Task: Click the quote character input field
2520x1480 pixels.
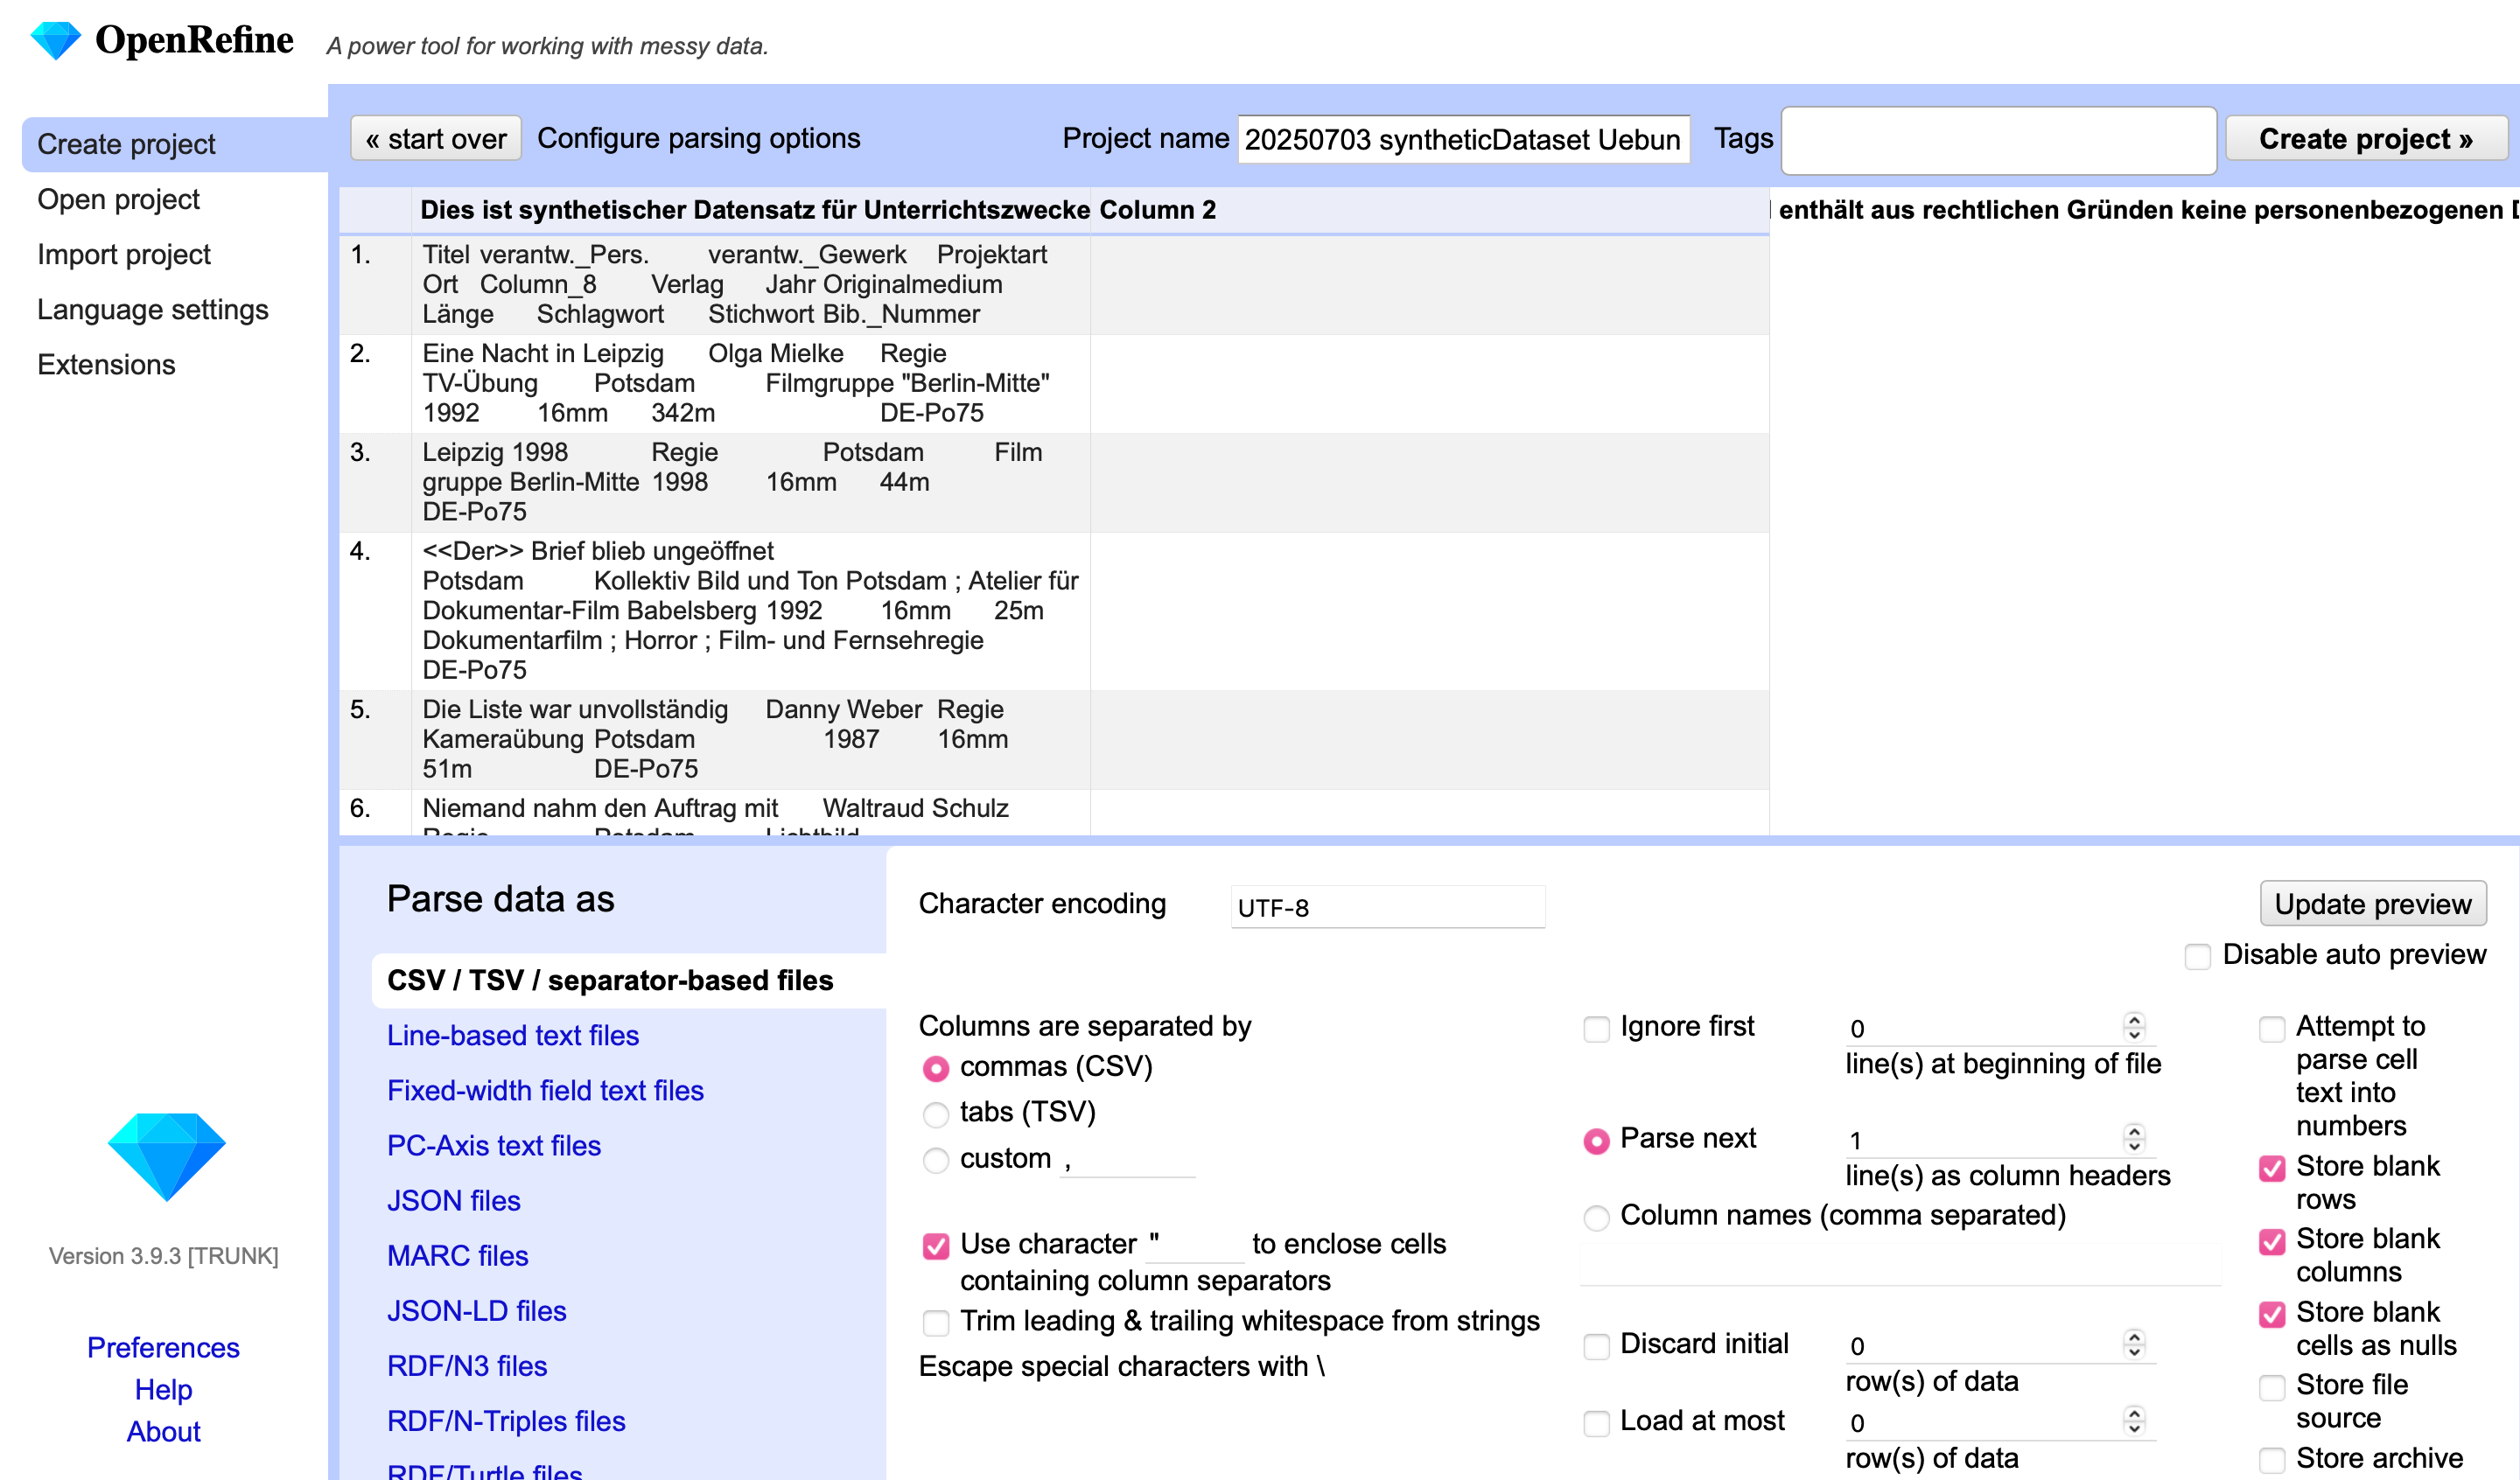Action: (1195, 1244)
